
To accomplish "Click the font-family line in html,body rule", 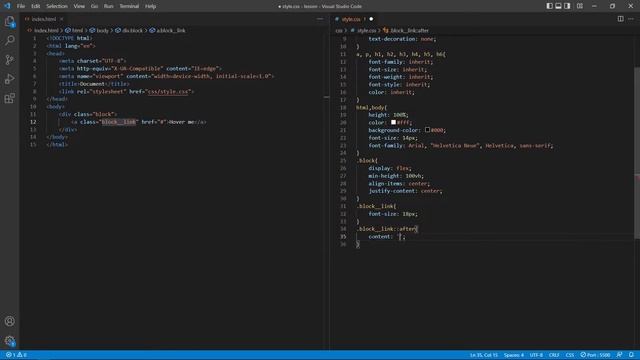I will 461,145.
